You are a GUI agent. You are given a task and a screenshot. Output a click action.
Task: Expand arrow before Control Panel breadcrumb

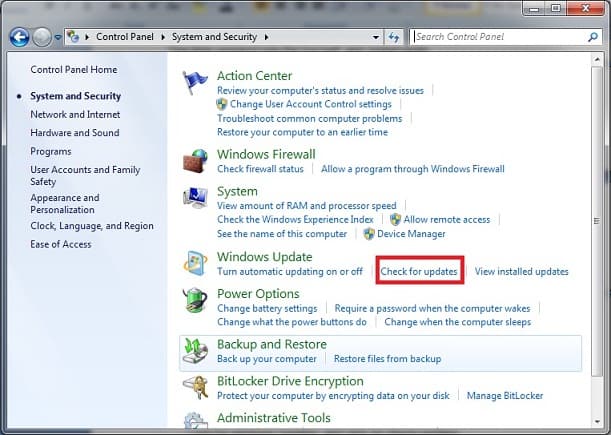tap(87, 37)
